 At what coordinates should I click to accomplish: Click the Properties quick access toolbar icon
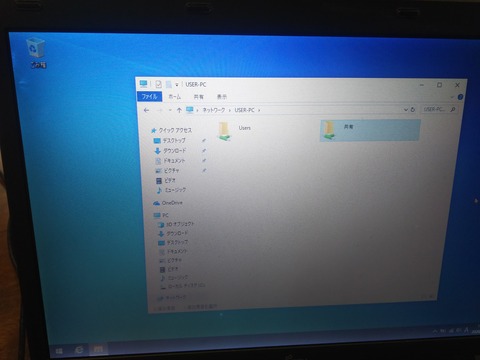coord(158,84)
